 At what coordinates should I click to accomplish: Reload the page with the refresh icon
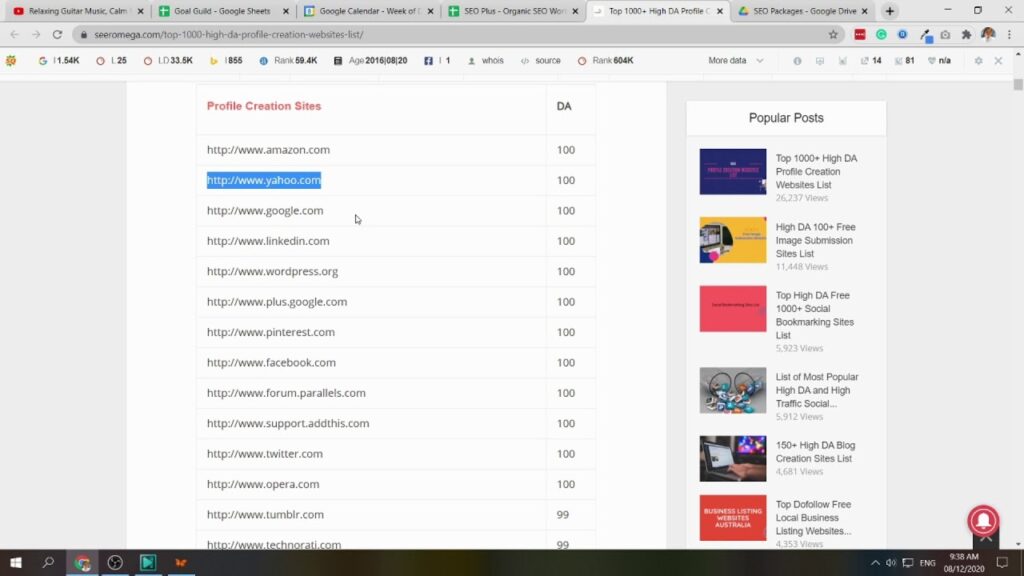click(x=57, y=35)
